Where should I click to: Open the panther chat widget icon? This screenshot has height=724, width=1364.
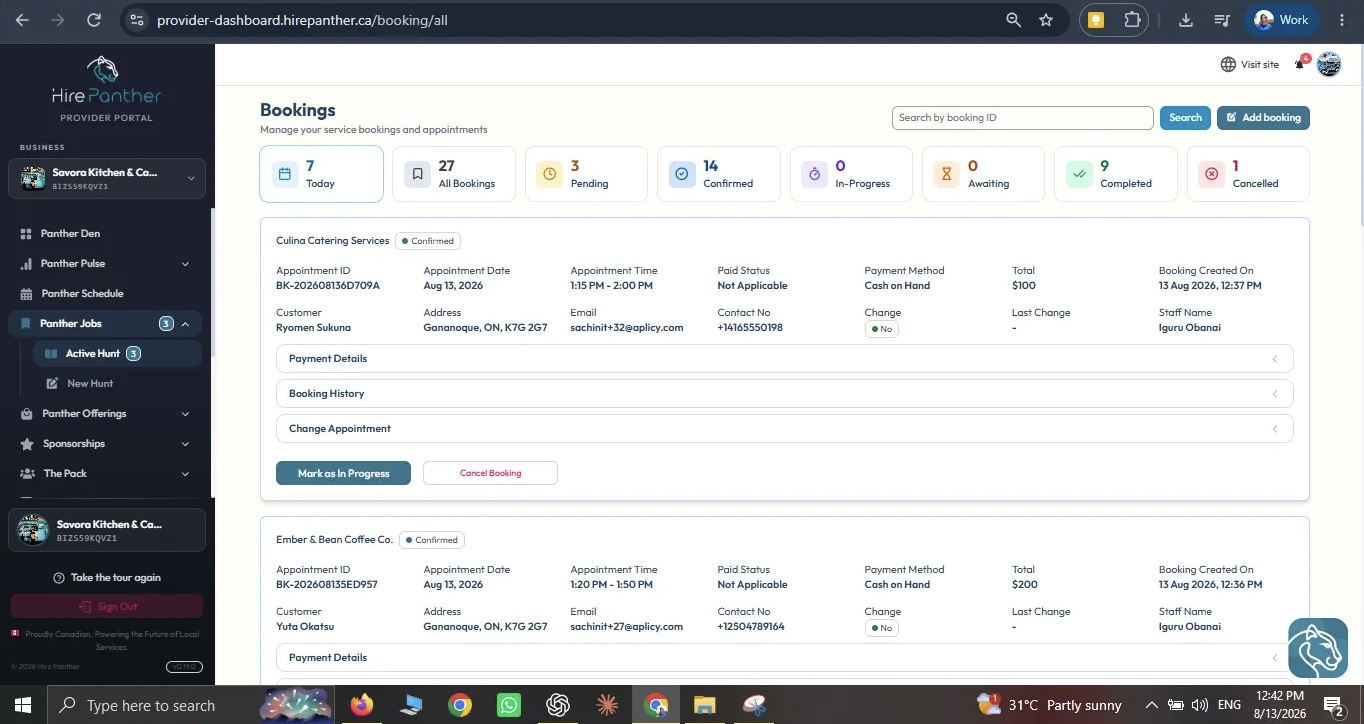click(1317, 649)
